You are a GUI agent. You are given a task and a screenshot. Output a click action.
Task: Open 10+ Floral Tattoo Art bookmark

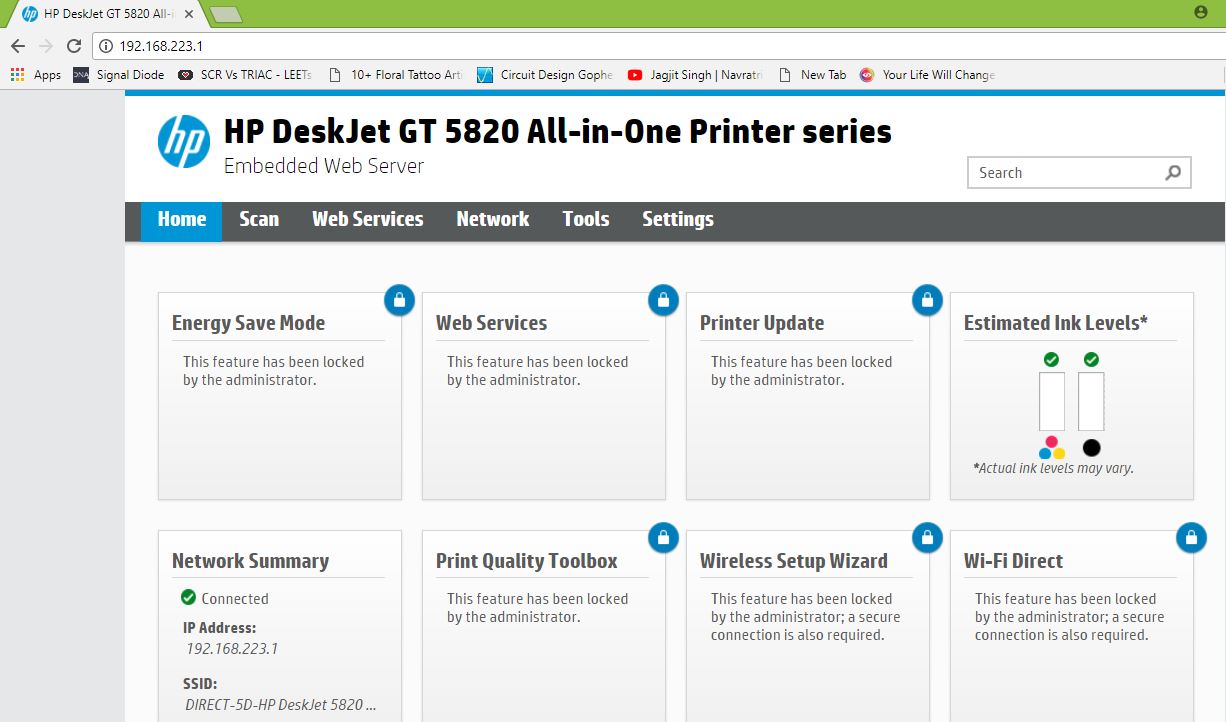[395, 75]
